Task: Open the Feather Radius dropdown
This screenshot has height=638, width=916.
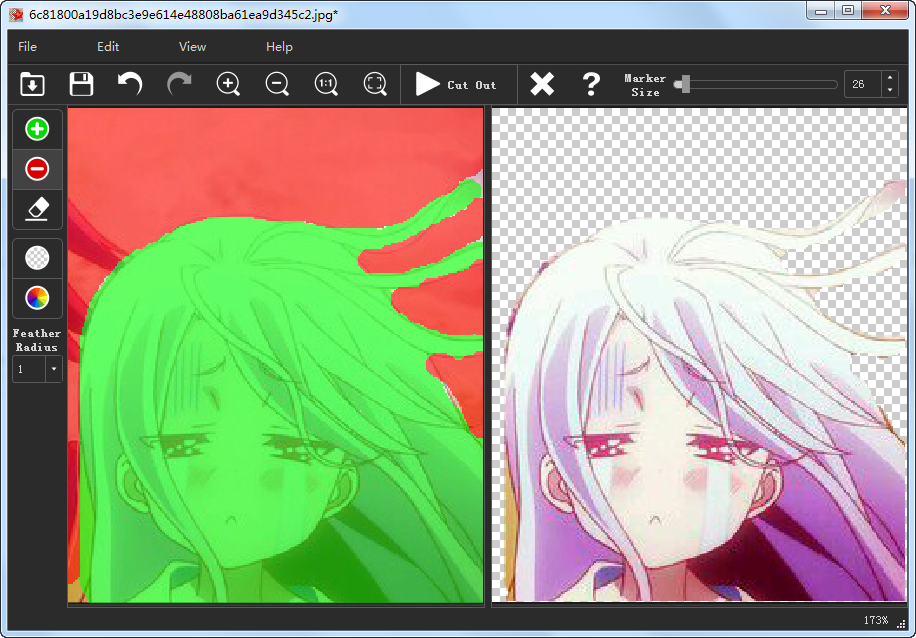Action: click(x=54, y=369)
